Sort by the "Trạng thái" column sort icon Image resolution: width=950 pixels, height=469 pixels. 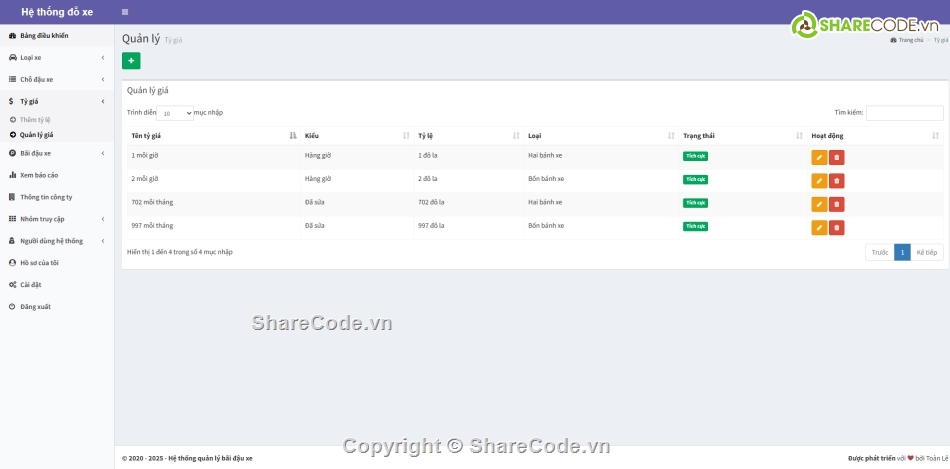point(800,136)
